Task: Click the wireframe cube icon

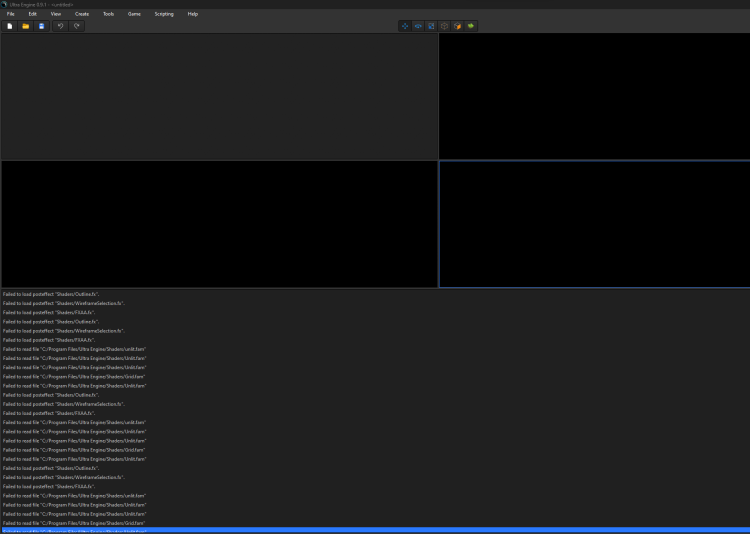Action: click(444, 26)
